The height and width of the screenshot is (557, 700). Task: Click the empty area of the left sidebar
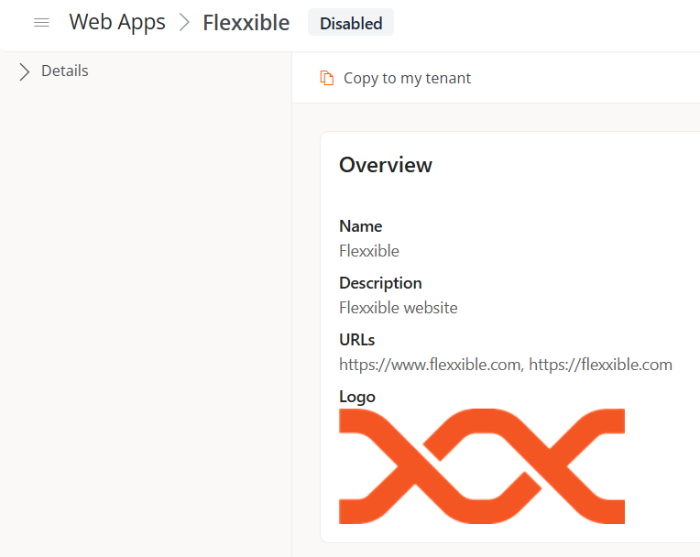145,320
